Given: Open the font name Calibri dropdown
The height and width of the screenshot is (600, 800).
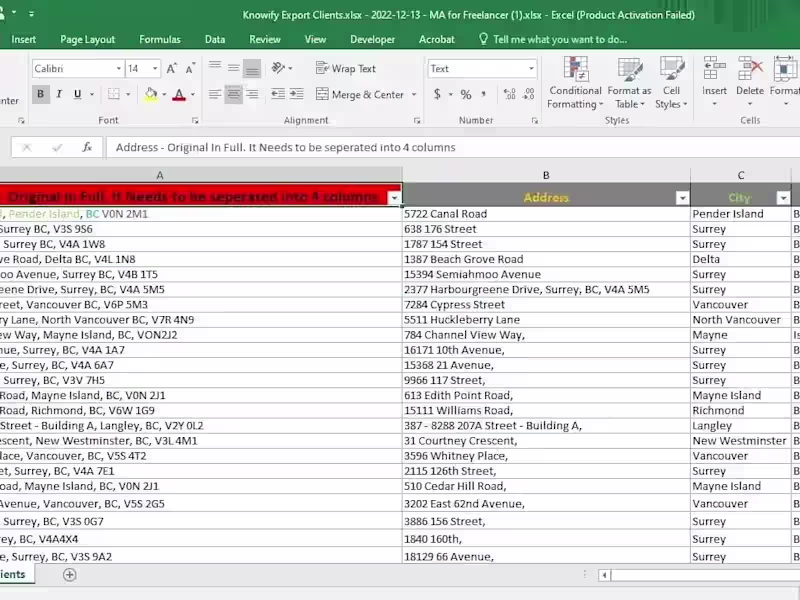Looking at the screenshot, I should 118,68.
